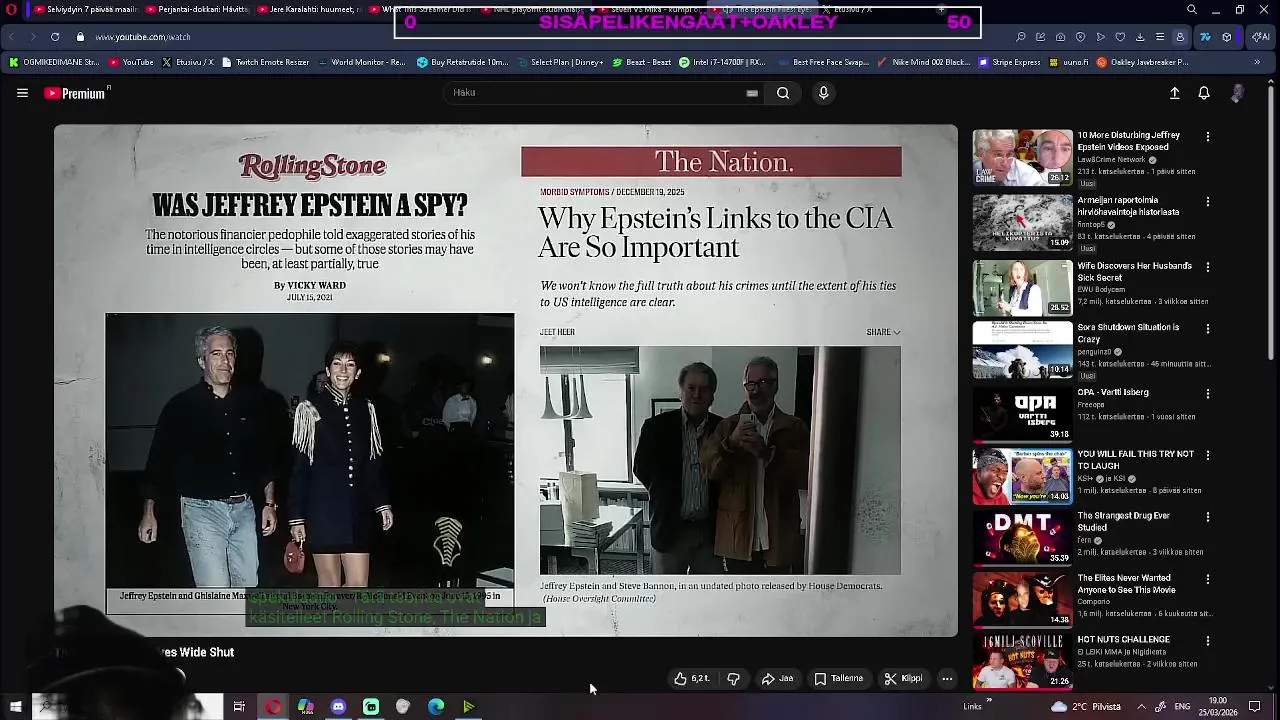Submit search with YouTube magnifier button
1280x720 pixels.
[x=783, y=93]
